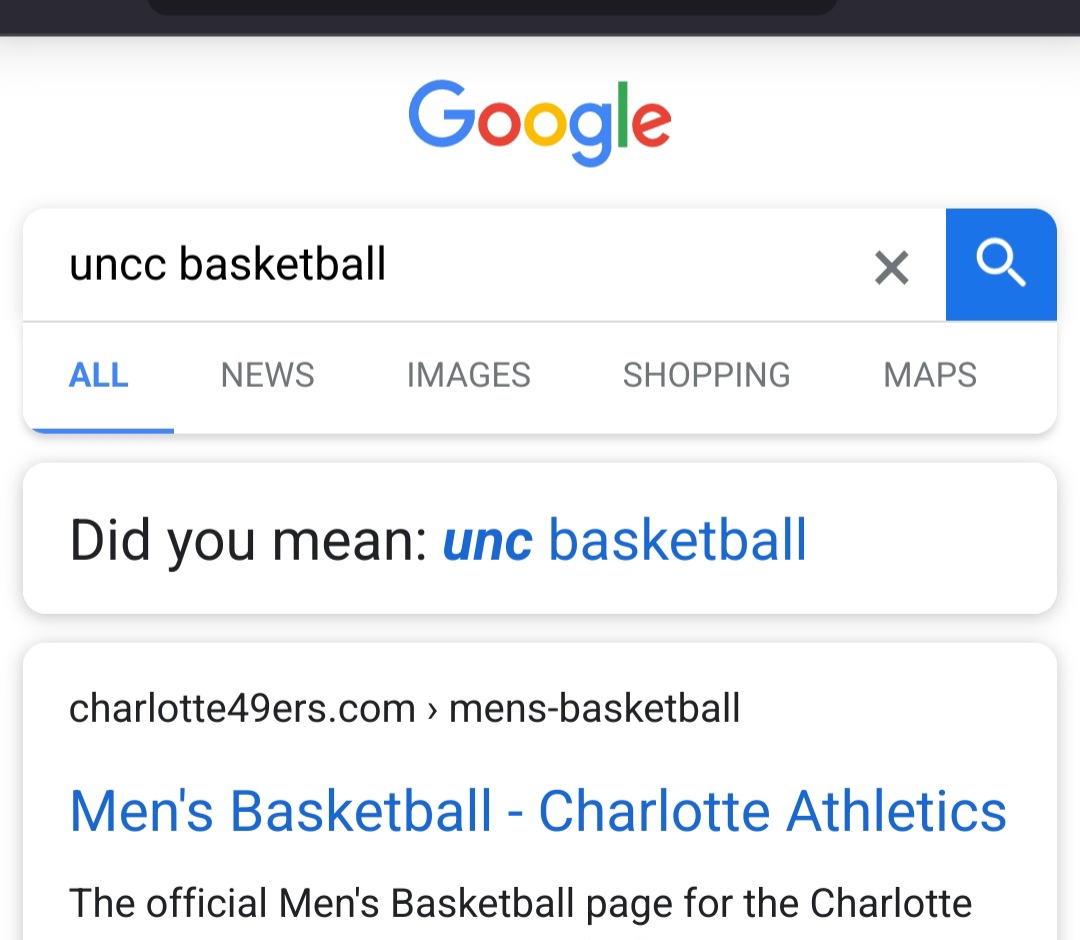The image size is (1080, 940).
Task: Click the breadcrumb arrow after charlotte49ers.com
Action: [433, 709]
